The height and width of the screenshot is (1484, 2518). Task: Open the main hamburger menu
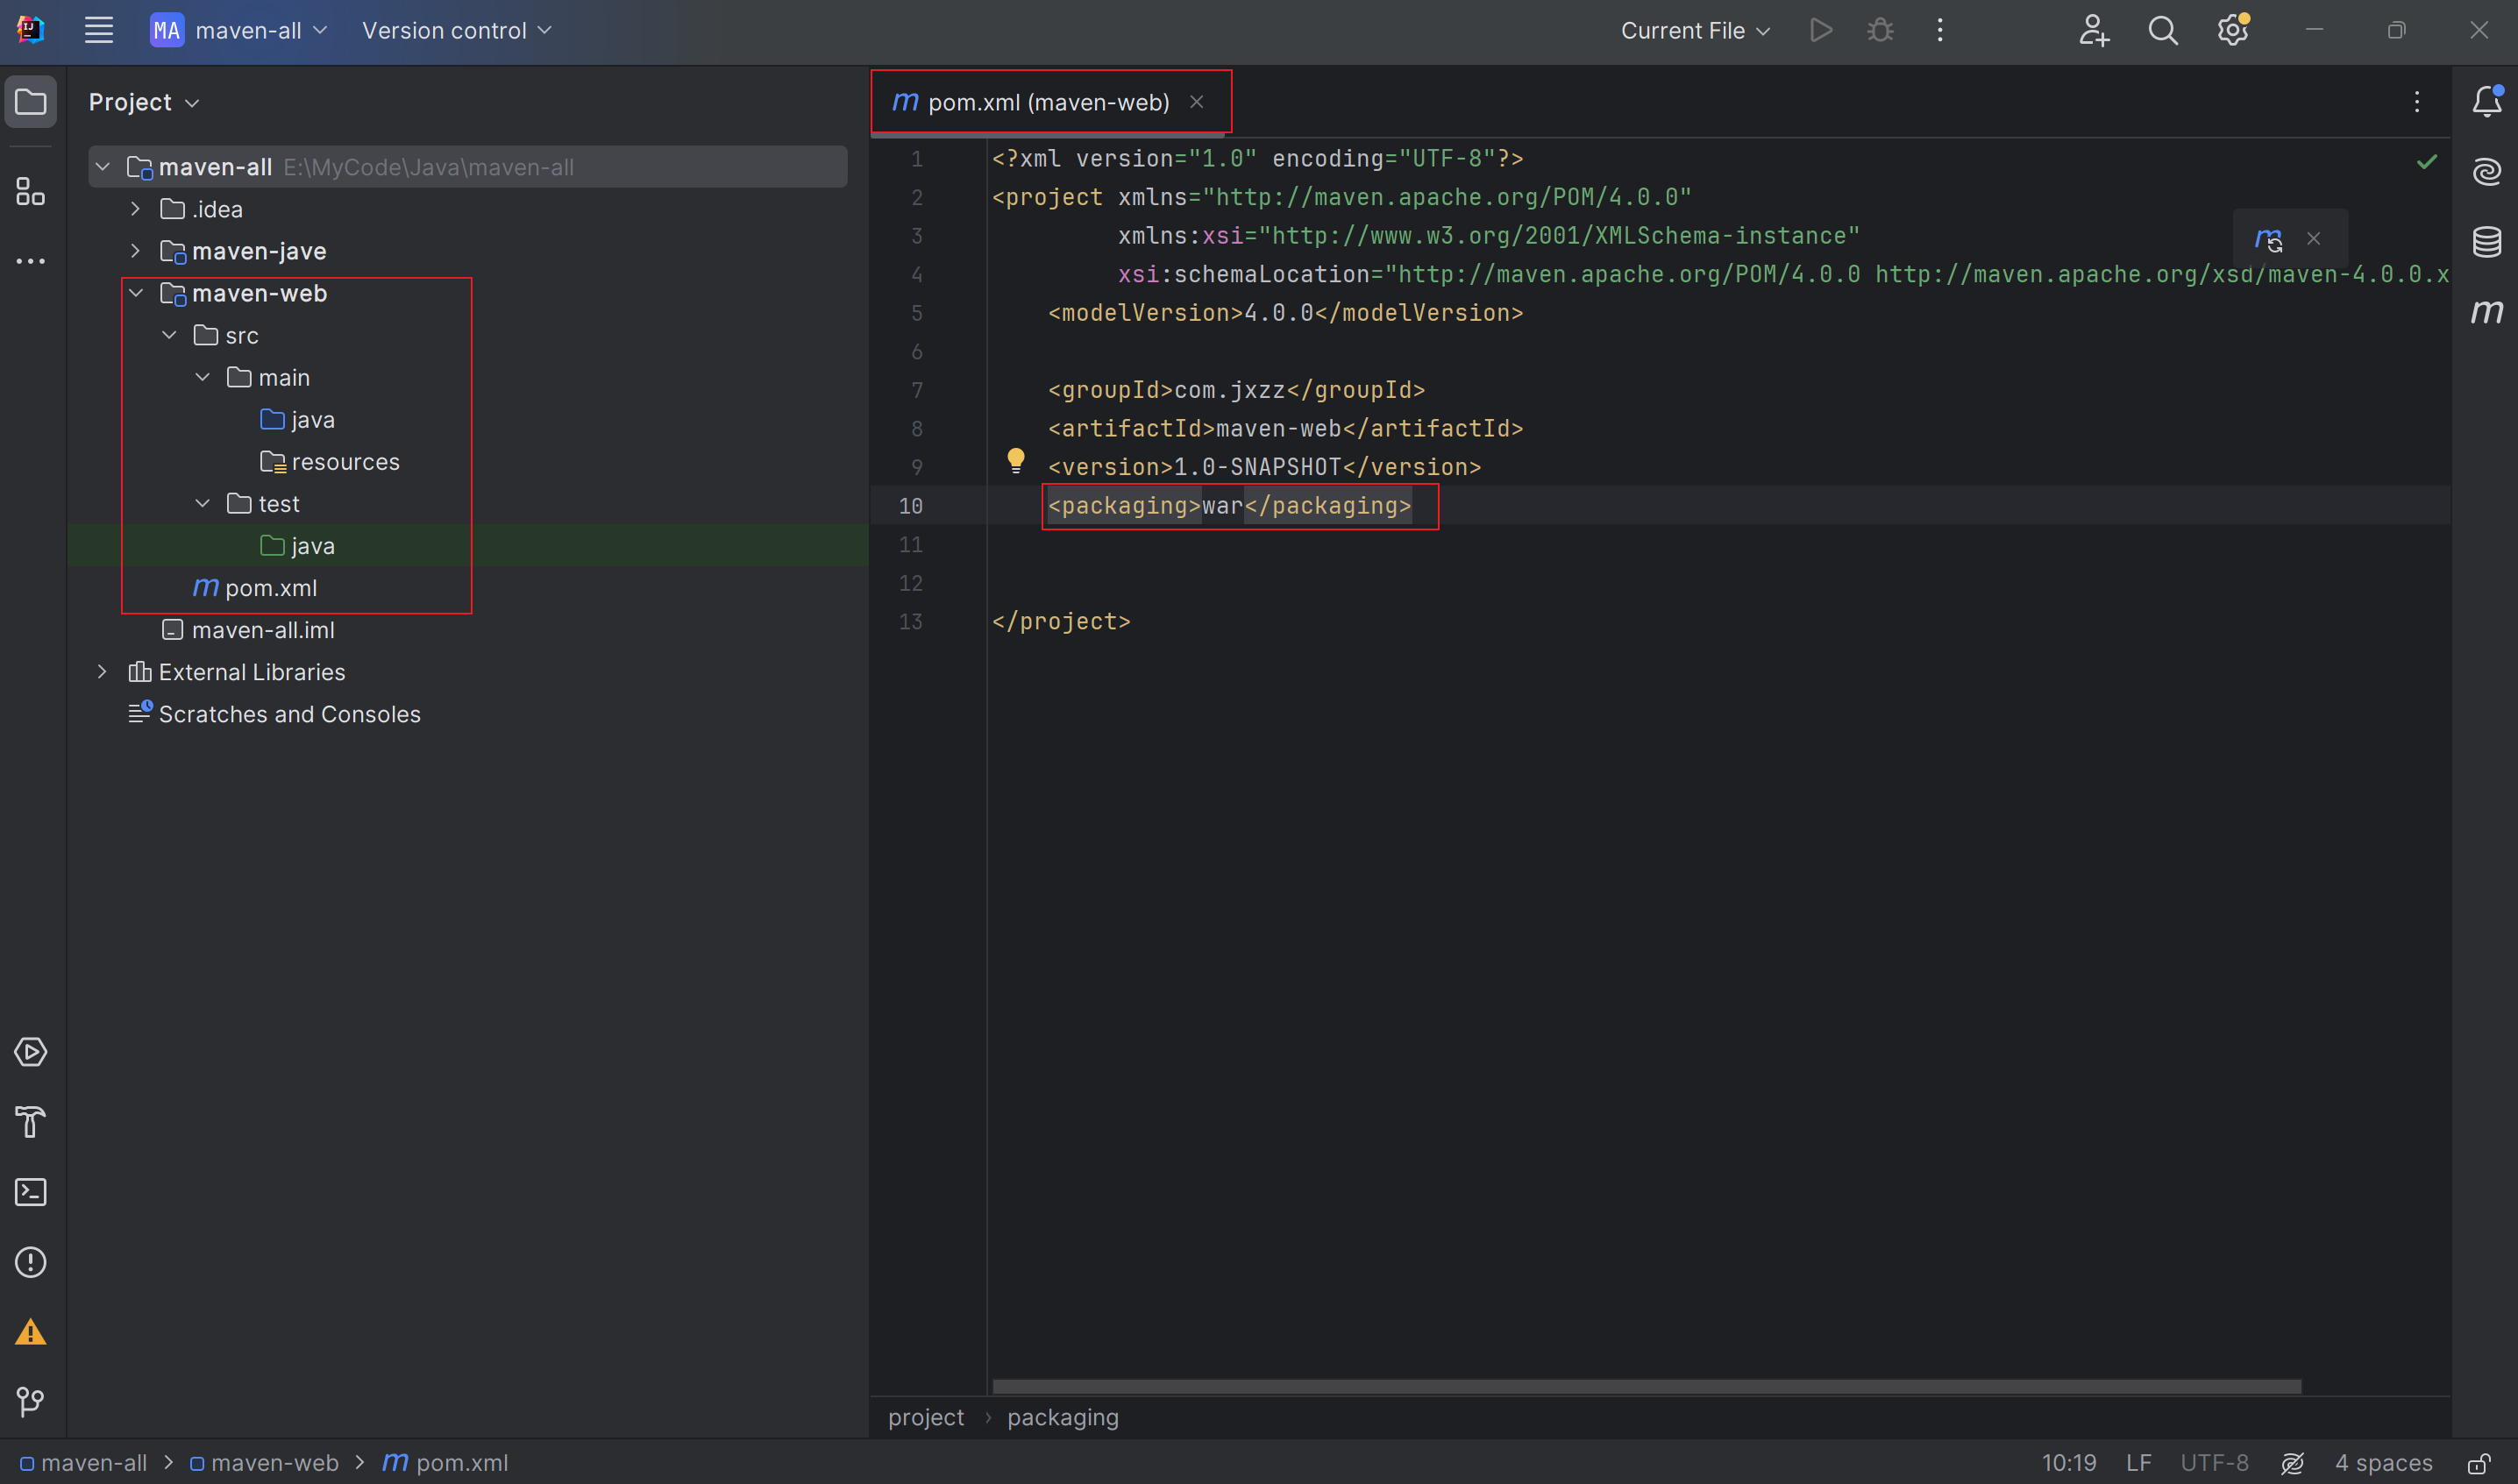coord(98,30)
